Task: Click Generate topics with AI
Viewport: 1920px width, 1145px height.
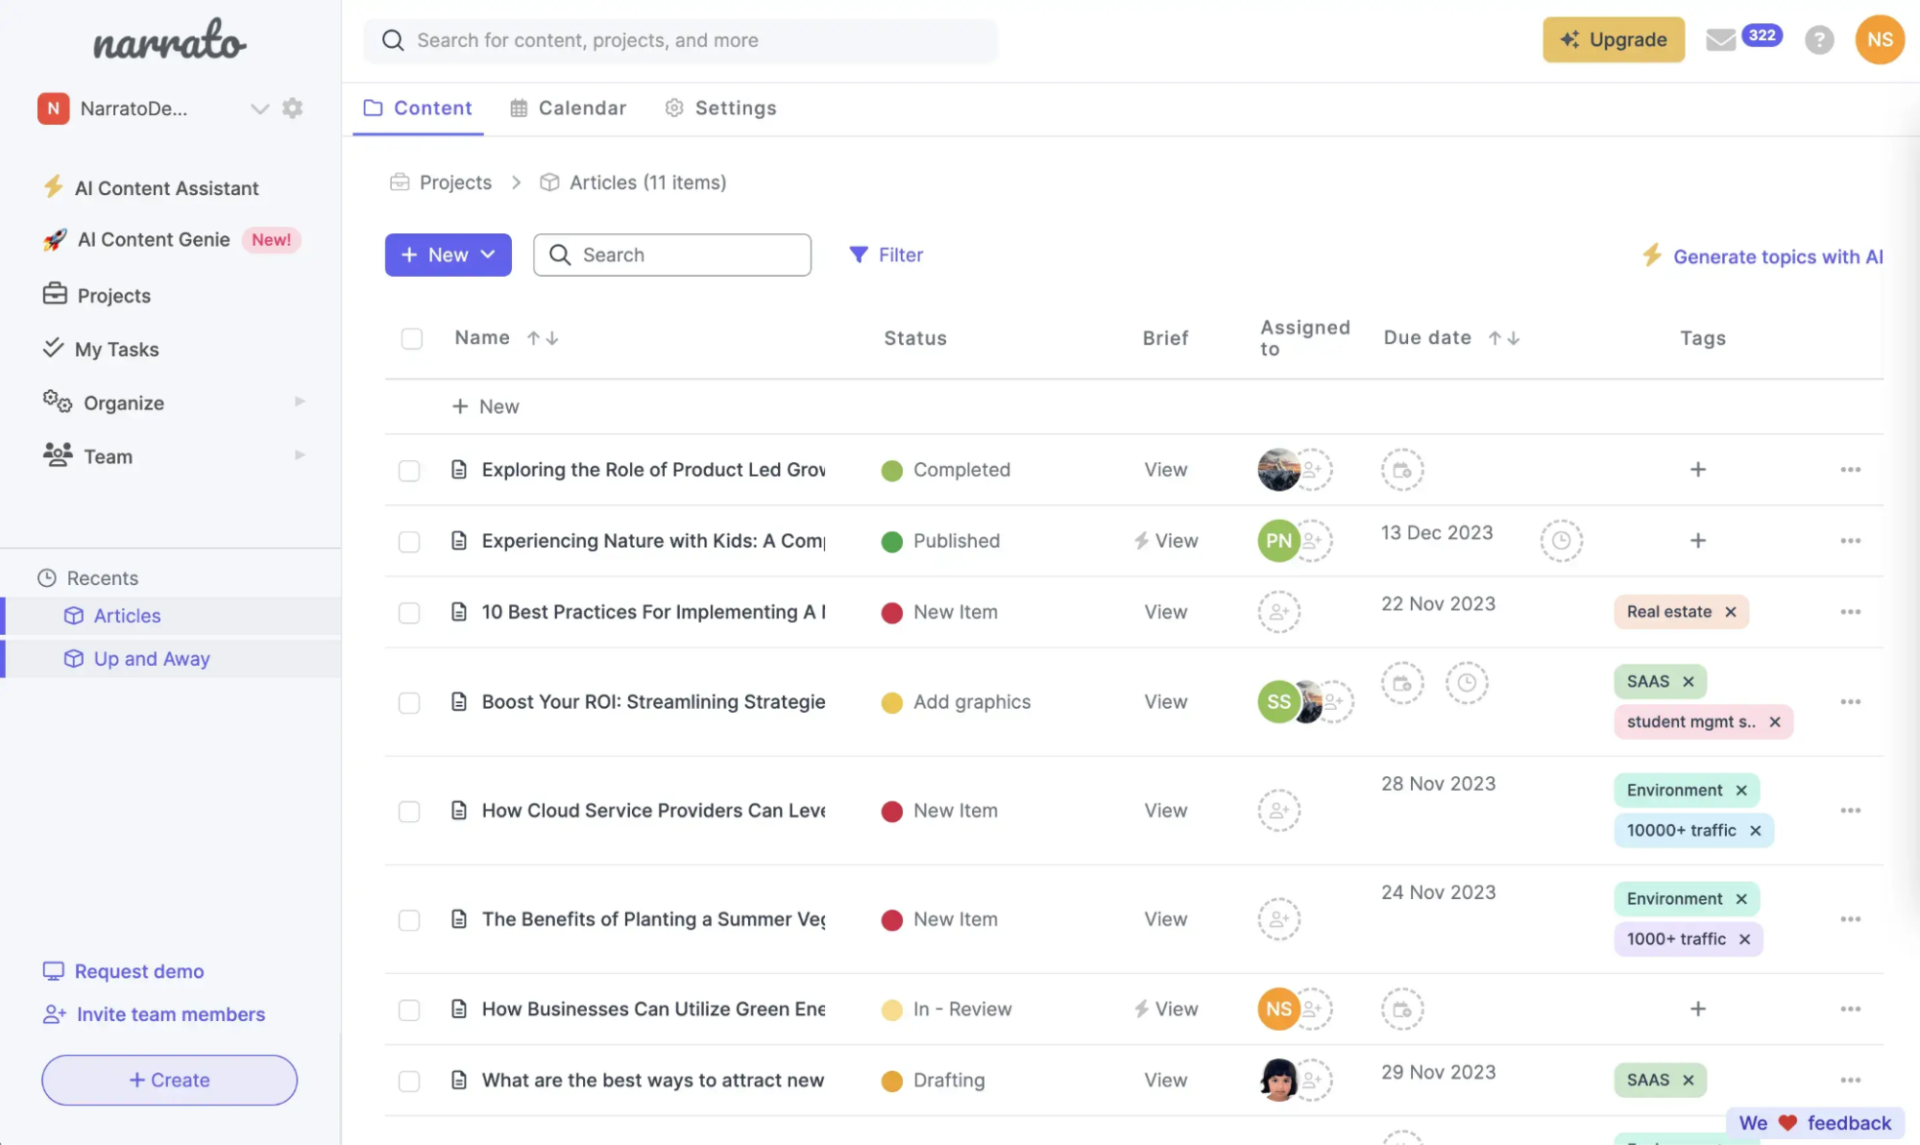Action: 1776,256
